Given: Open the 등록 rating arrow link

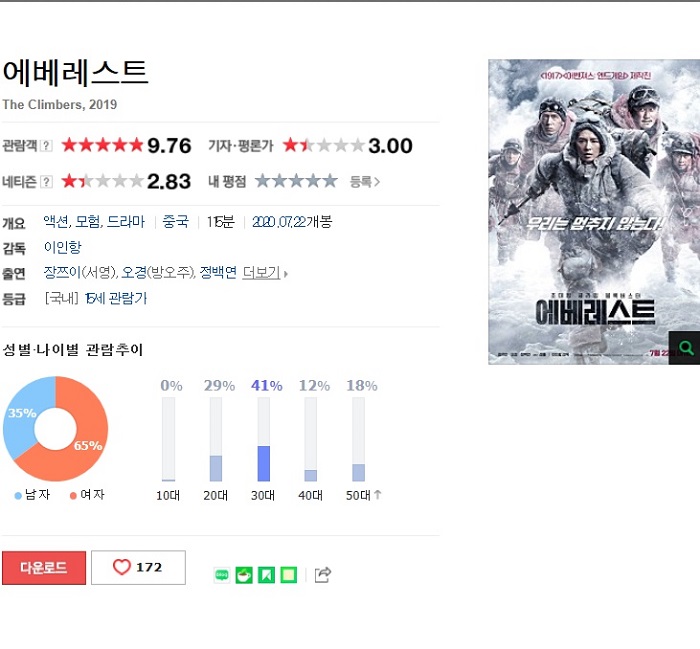Looking at the screenshot, I should pos(364,182).
